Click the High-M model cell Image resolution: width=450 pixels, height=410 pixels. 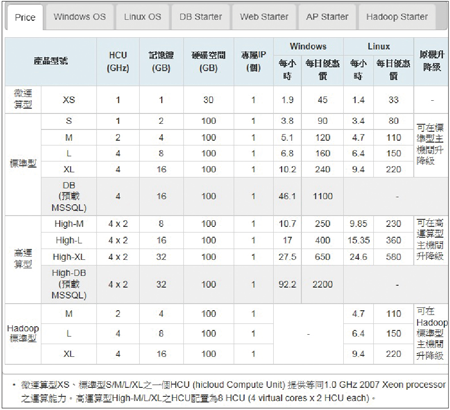click(x=69, y=224)
